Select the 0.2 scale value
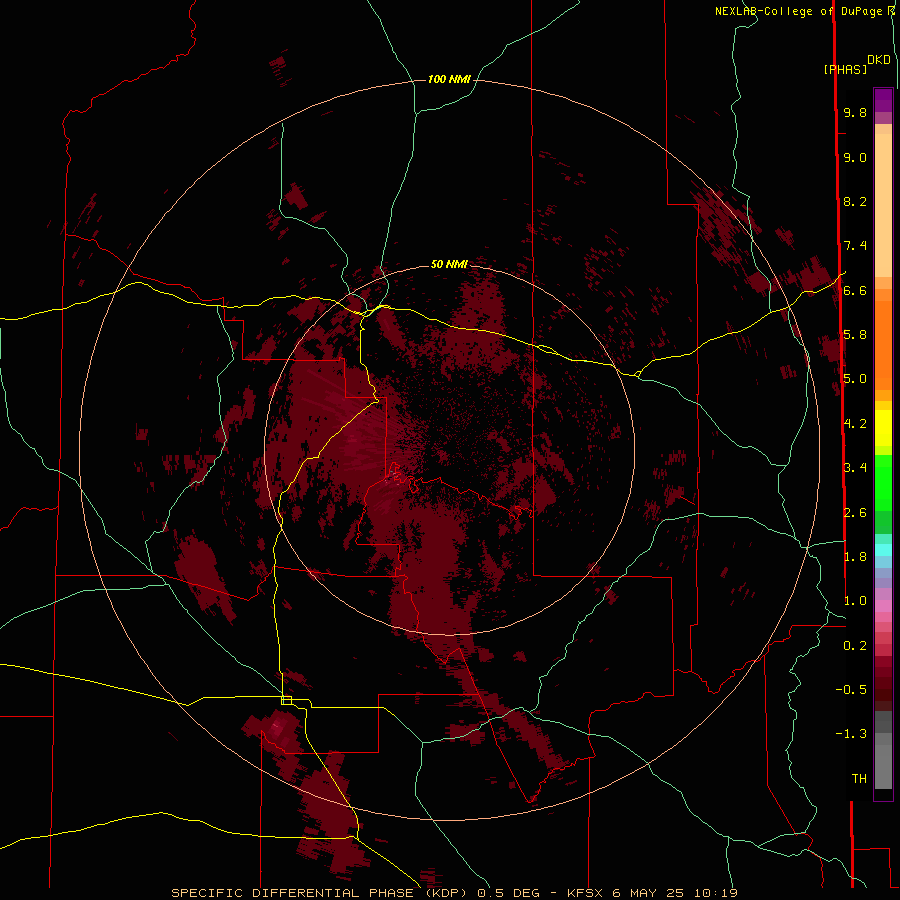 (x=855, y=646)
